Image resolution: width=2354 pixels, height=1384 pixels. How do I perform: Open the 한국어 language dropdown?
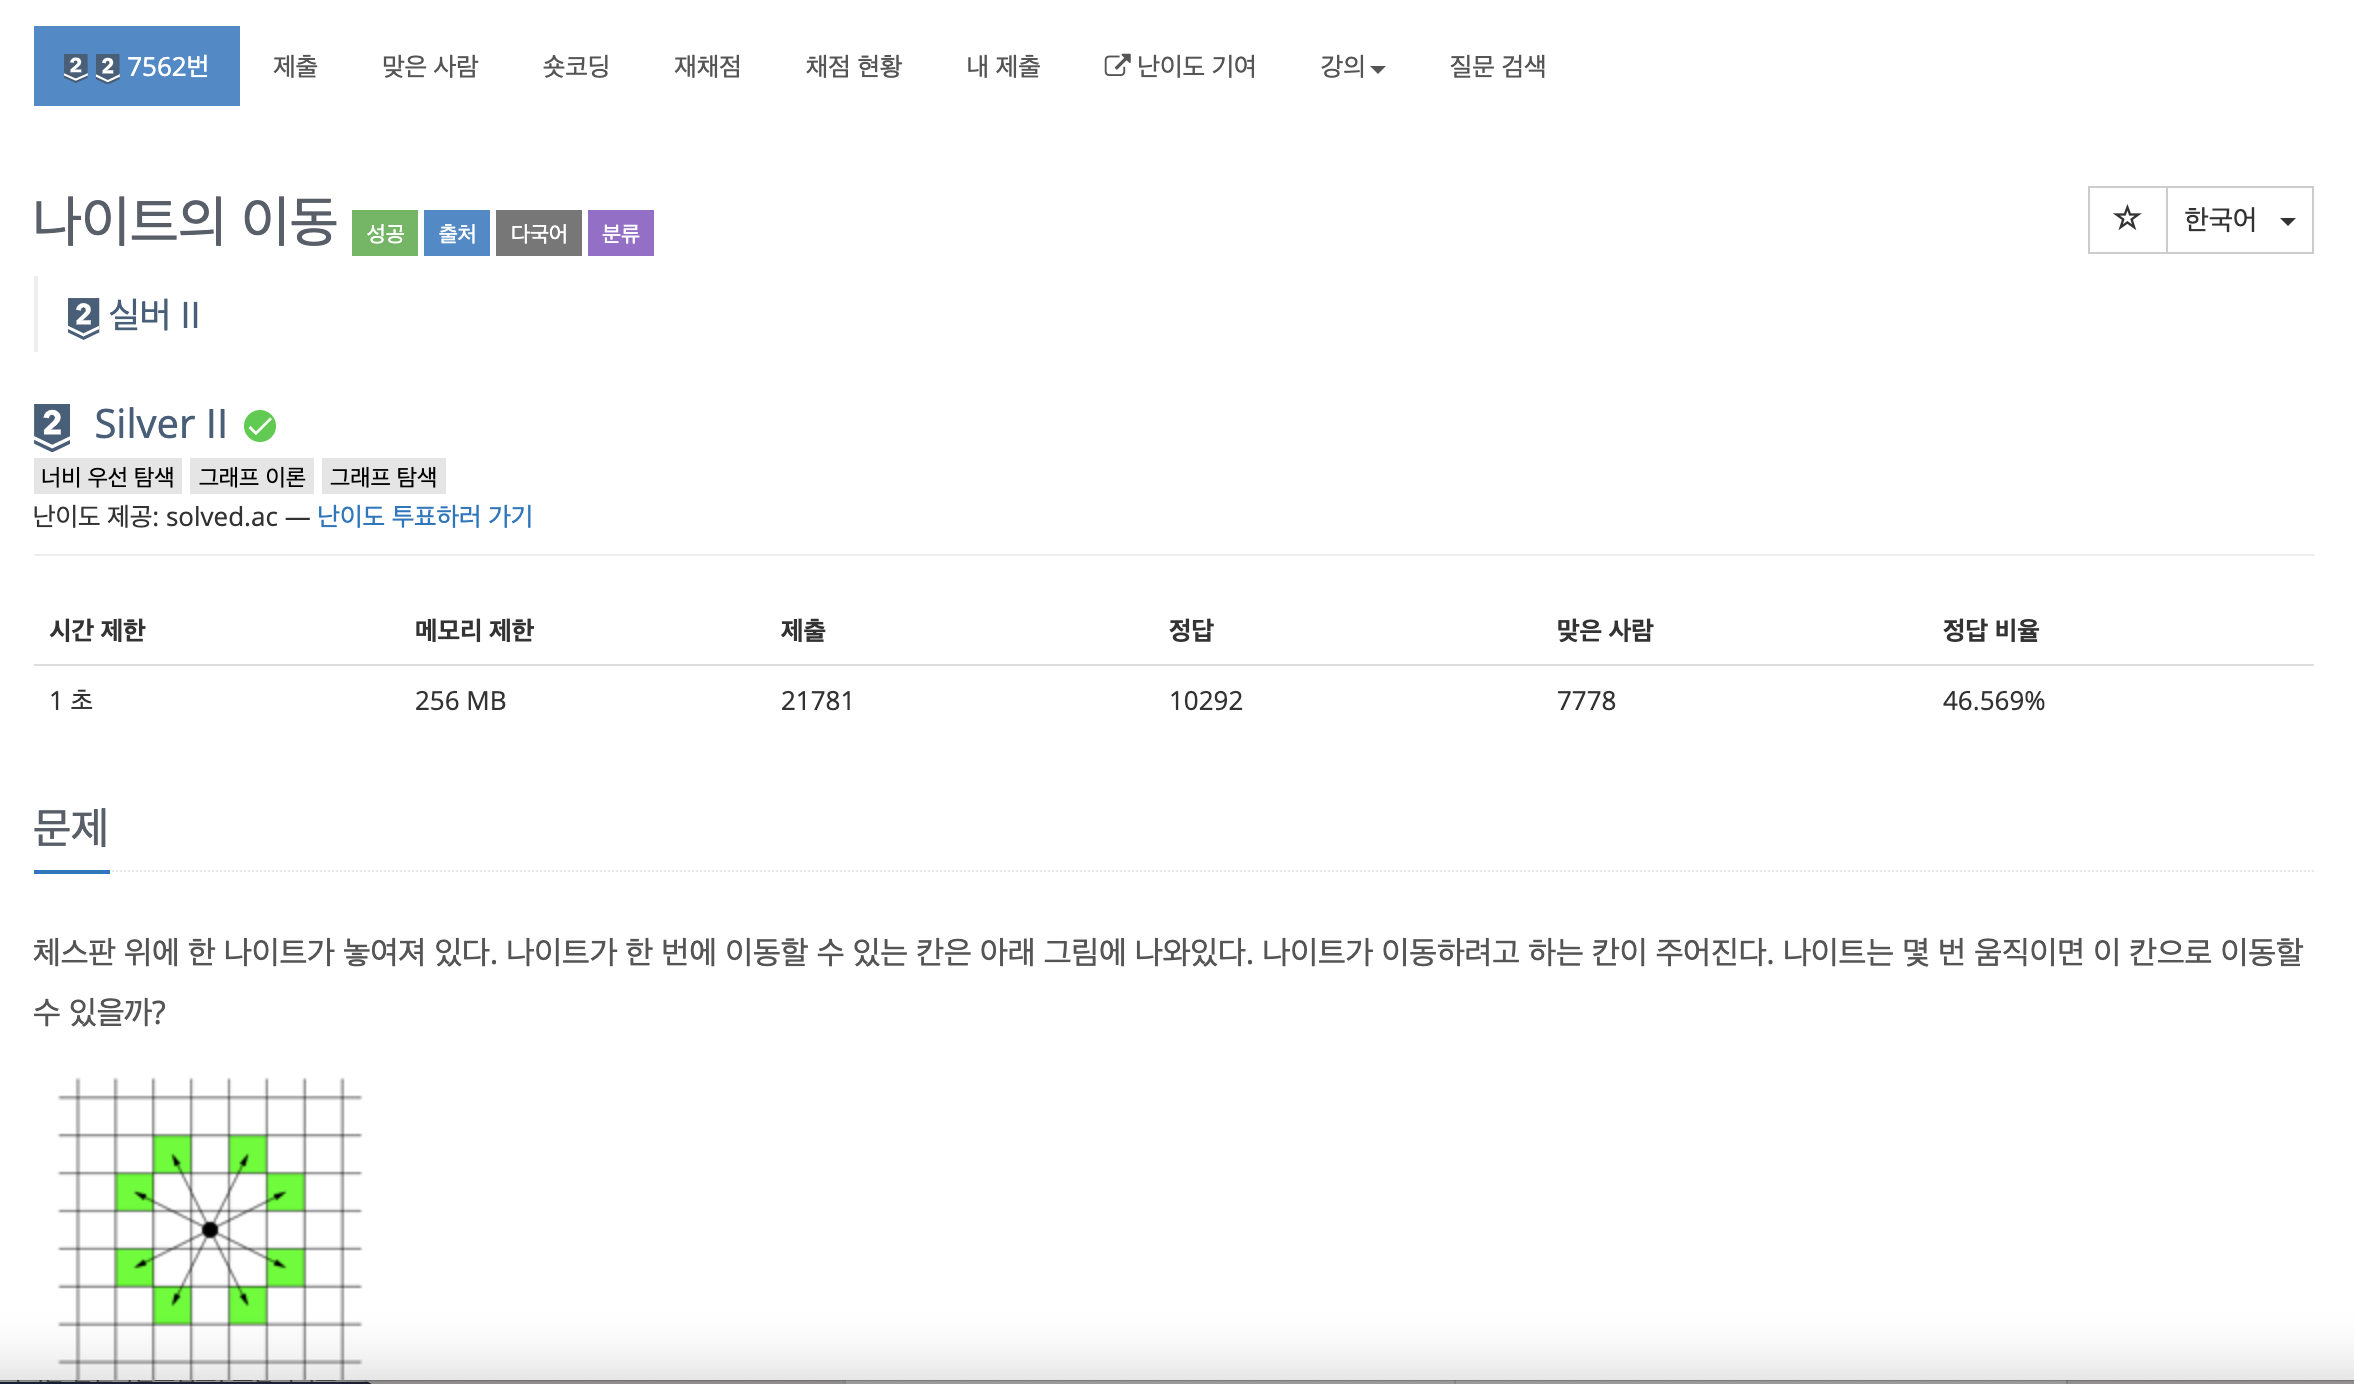point(2239,220)
